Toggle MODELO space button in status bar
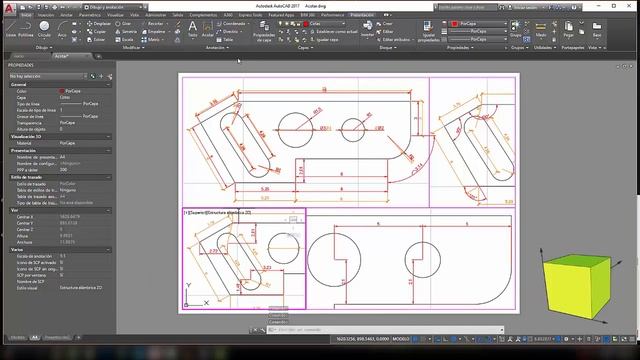 tap(401, 339)
